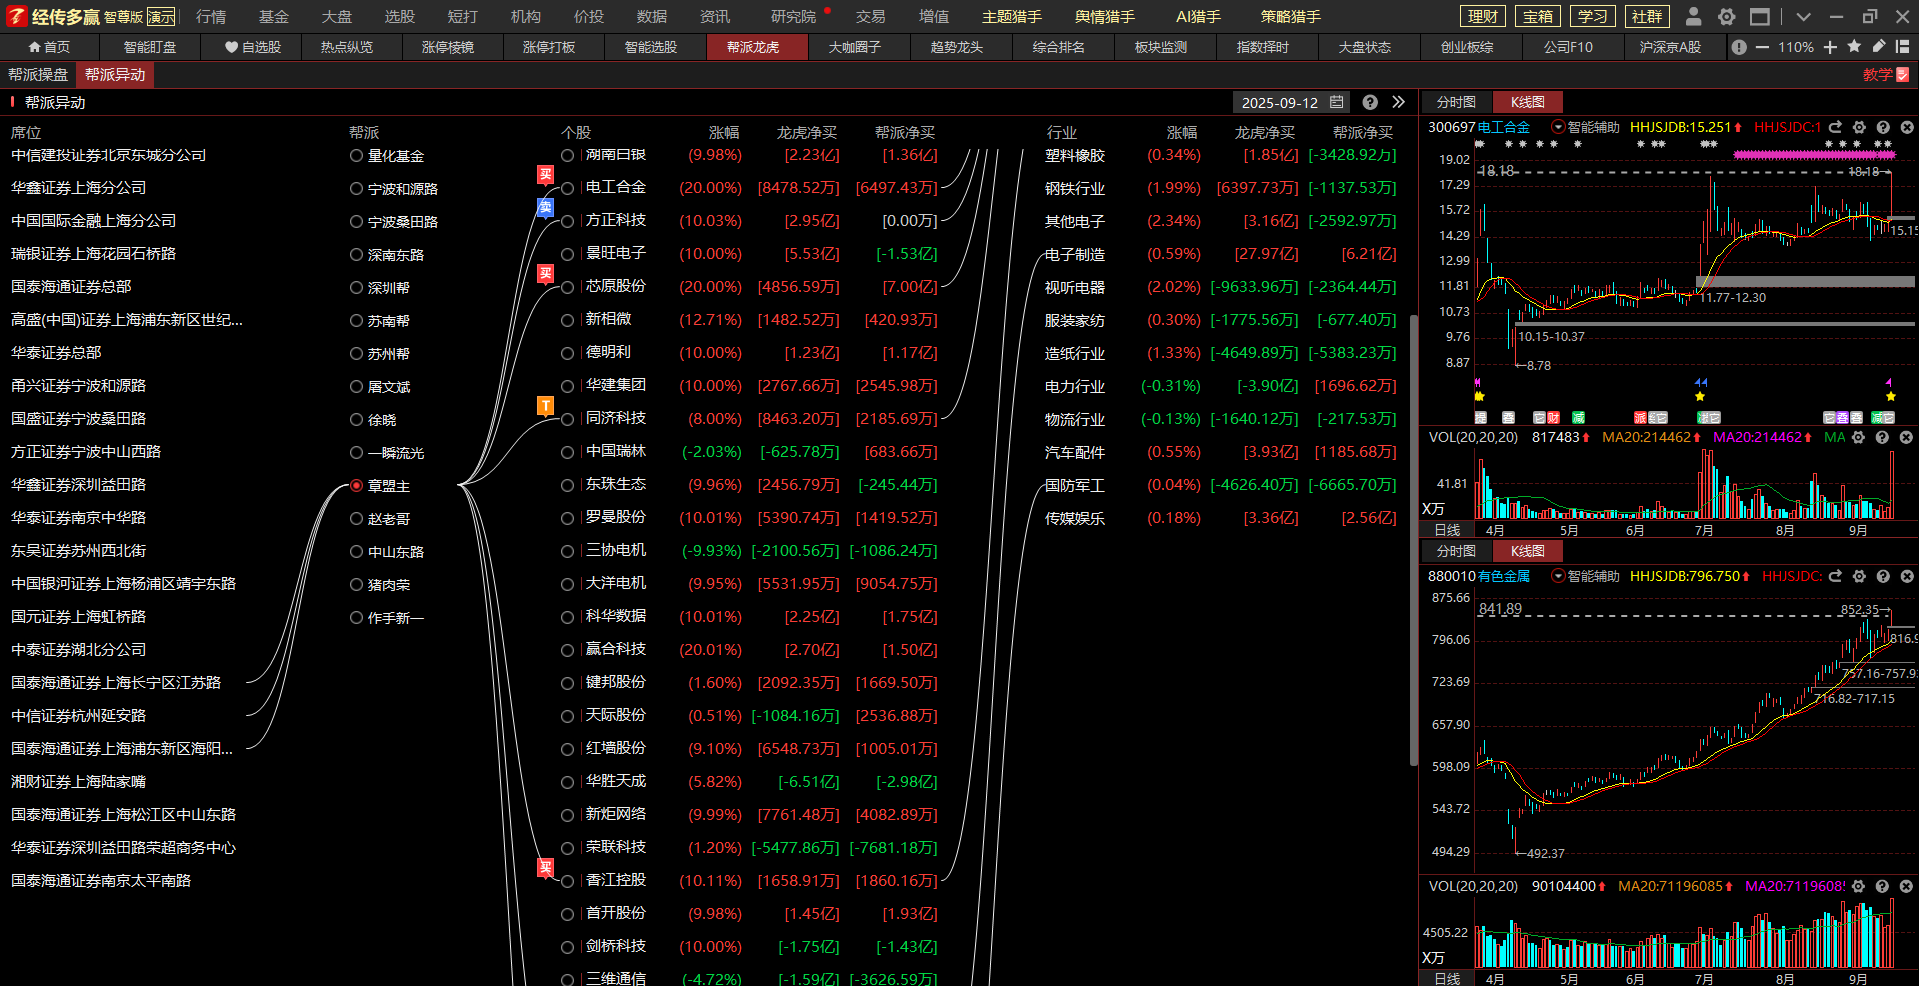
Task: Select the 宁波和源路 radio button
Action: coord(356,188)
